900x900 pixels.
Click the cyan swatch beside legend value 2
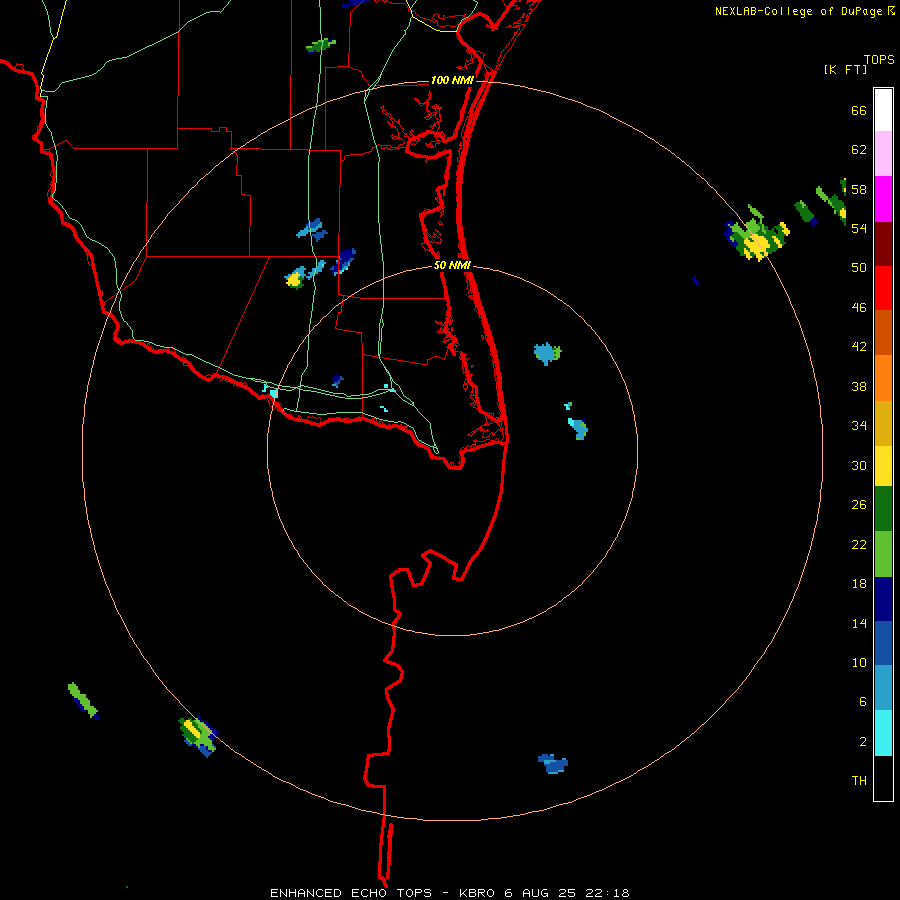883,733
